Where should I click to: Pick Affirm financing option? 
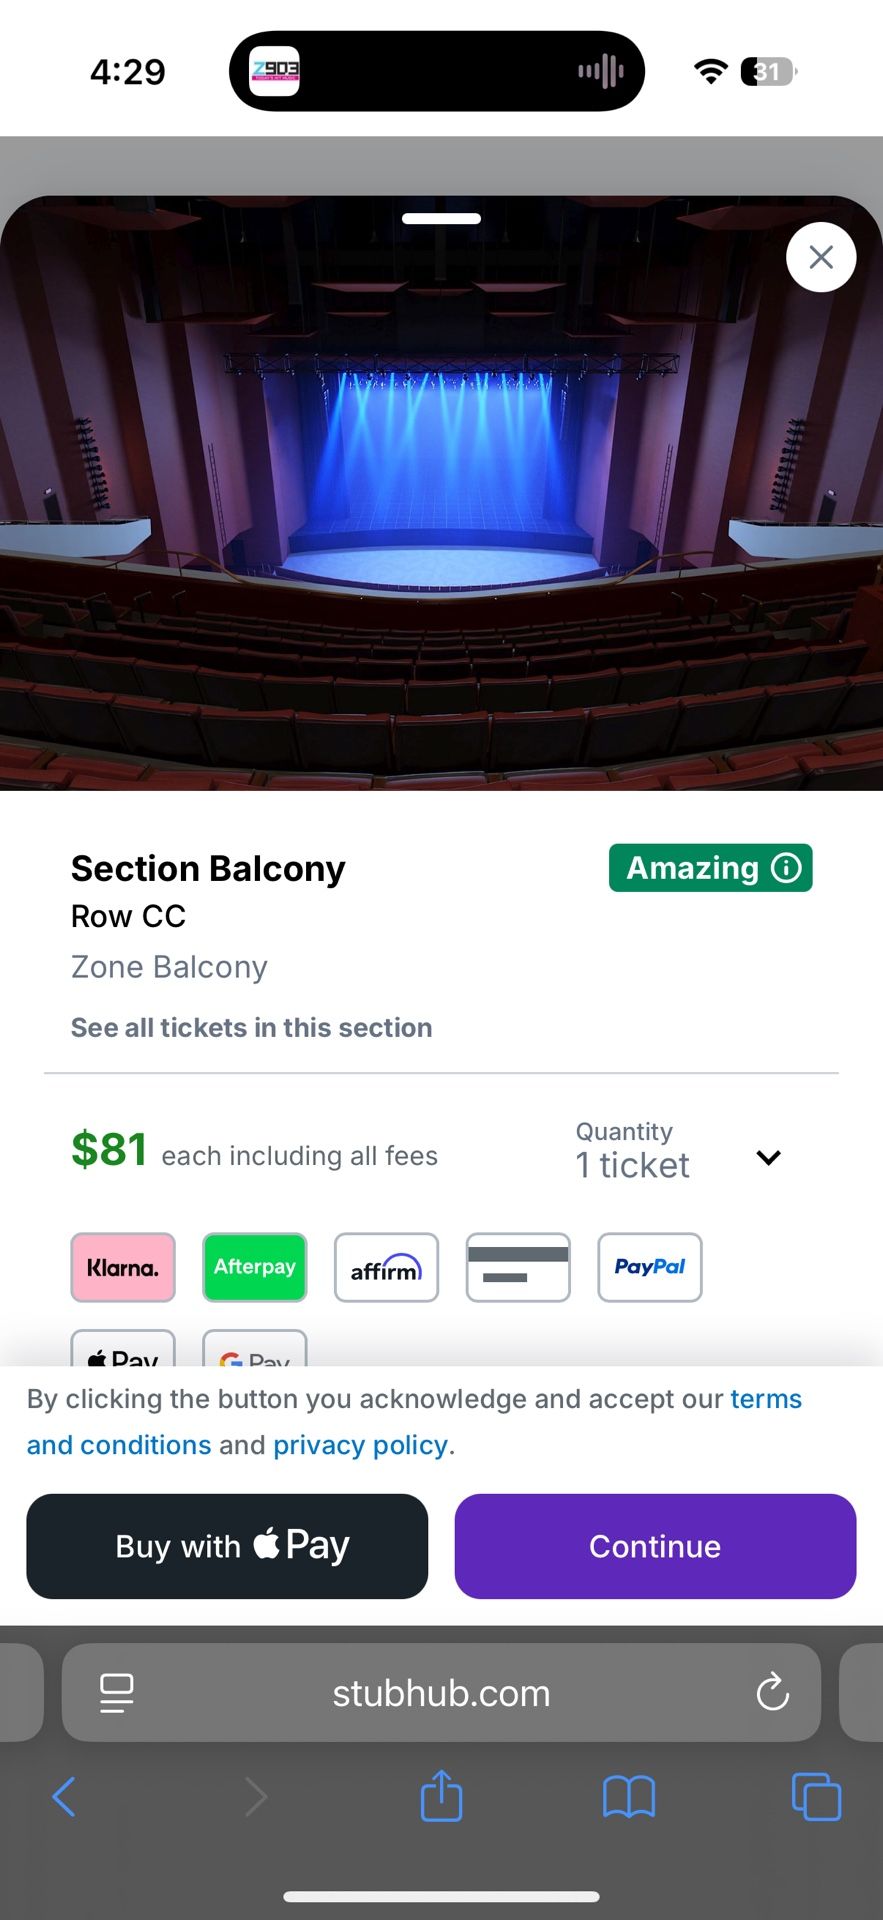[386, 1267]
